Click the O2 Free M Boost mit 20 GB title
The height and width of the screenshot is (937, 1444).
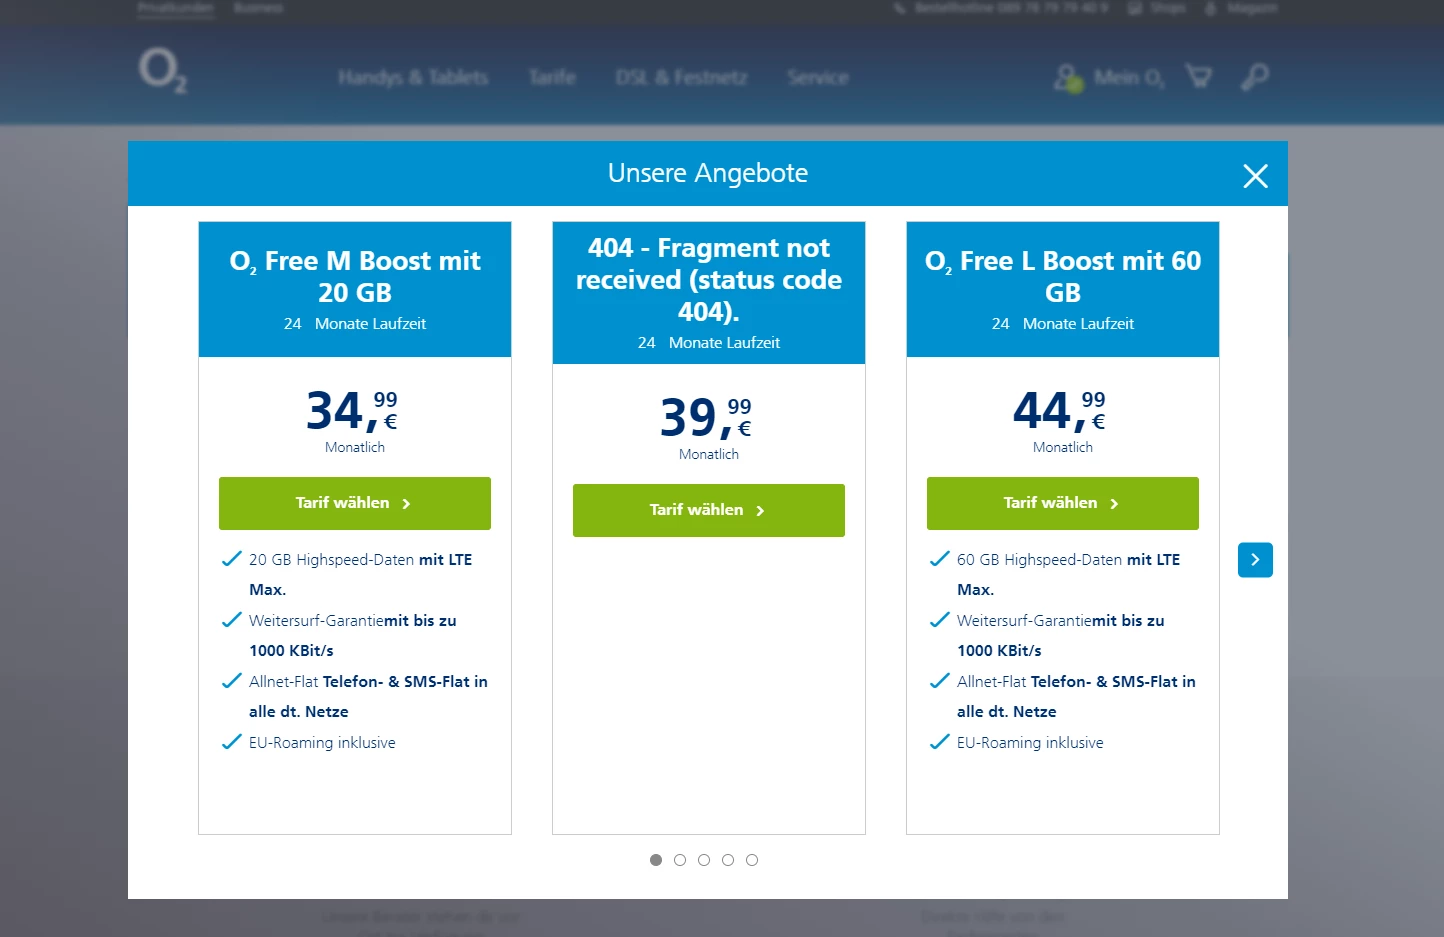355,277
